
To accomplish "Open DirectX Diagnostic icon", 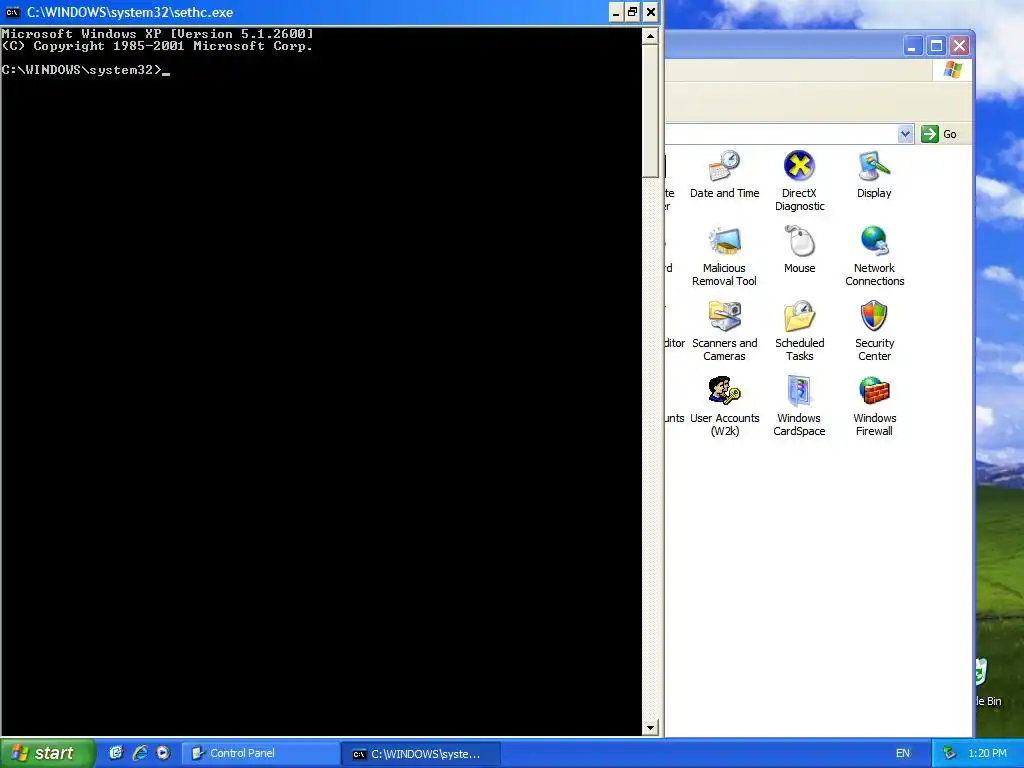I will [799, 180].
